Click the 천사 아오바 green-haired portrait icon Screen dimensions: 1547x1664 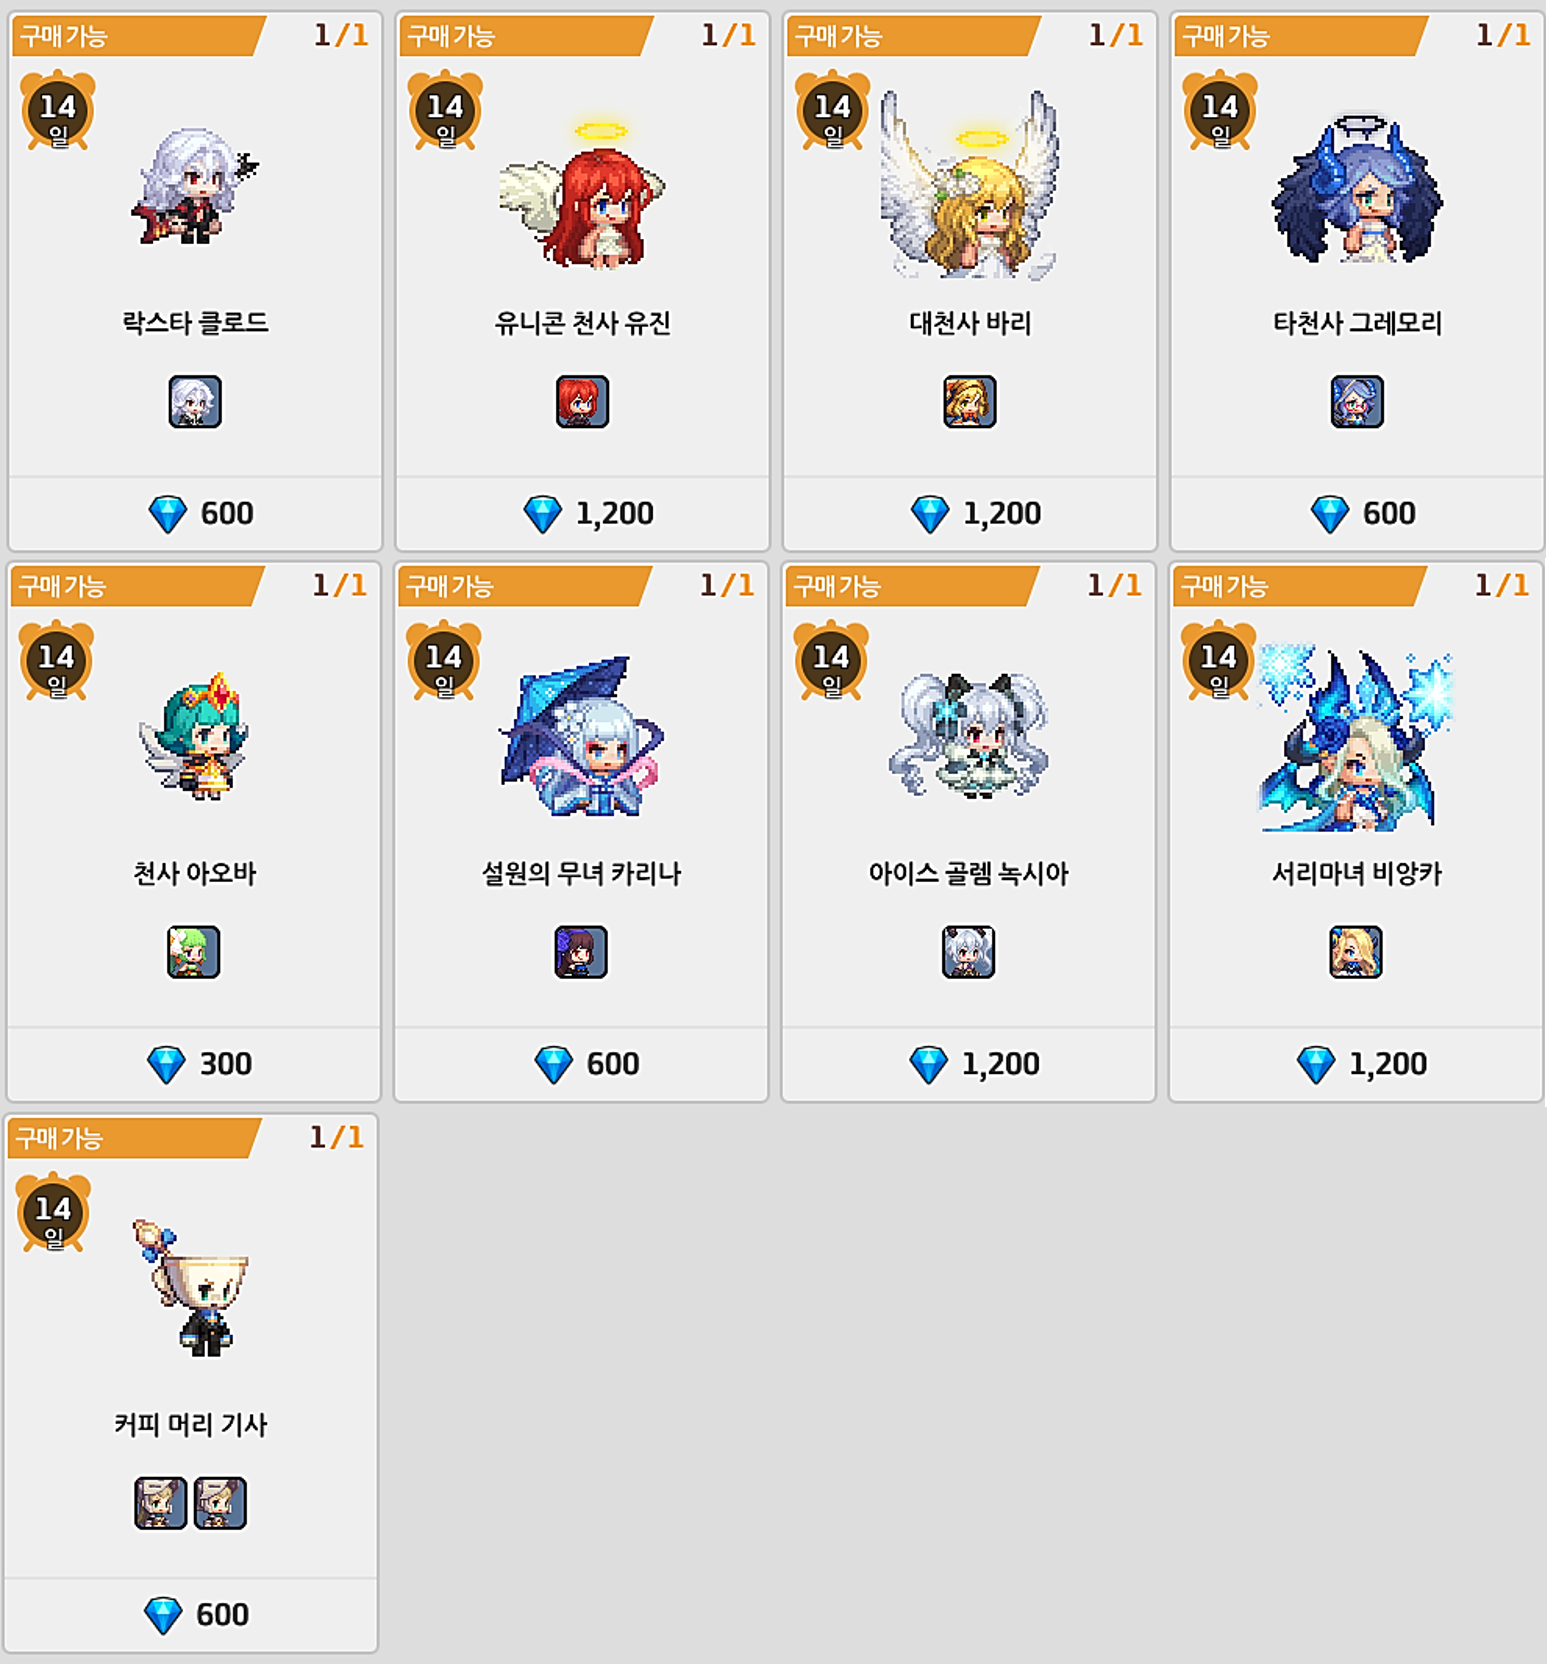(x=194, y=952)
